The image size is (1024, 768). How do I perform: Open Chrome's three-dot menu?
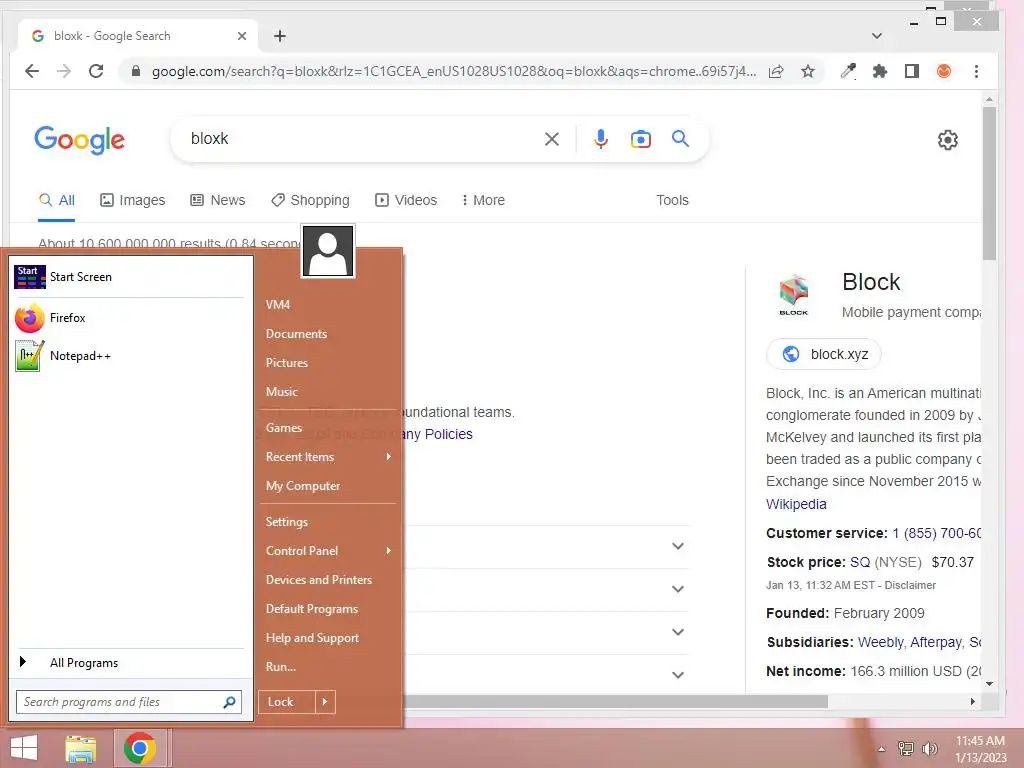coord(976,71)
